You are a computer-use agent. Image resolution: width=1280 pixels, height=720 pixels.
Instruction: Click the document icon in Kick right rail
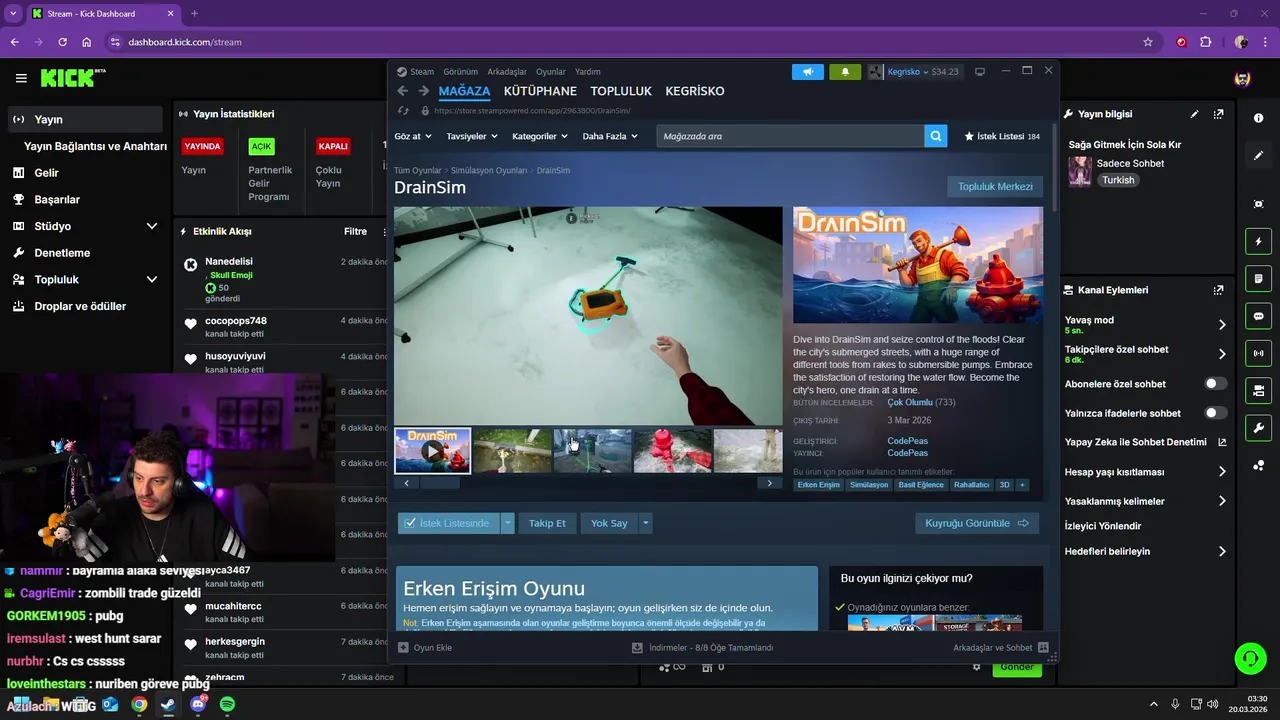tap(1258, 278)
